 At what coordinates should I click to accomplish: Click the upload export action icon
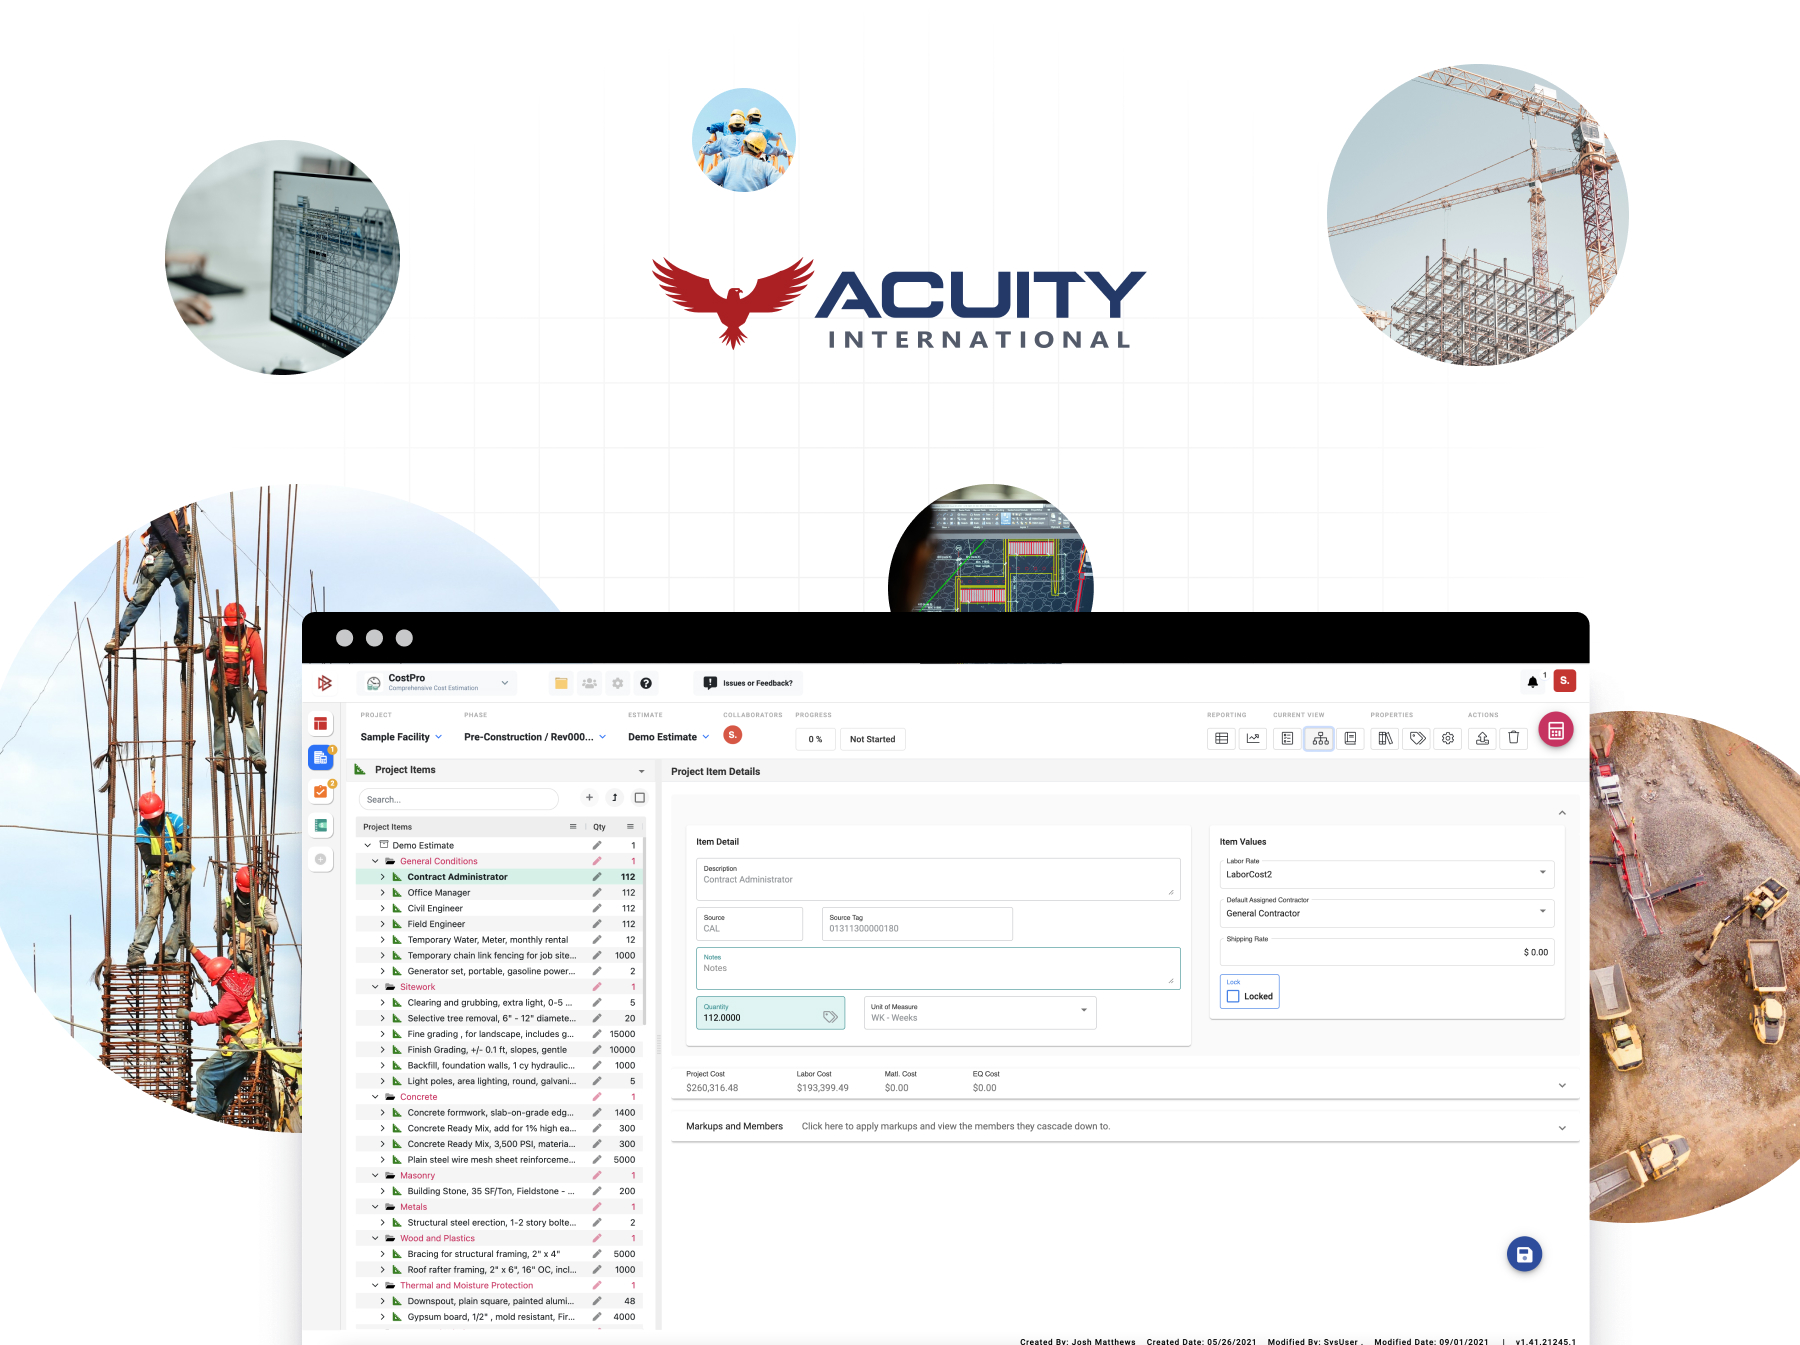[1483, 738]
